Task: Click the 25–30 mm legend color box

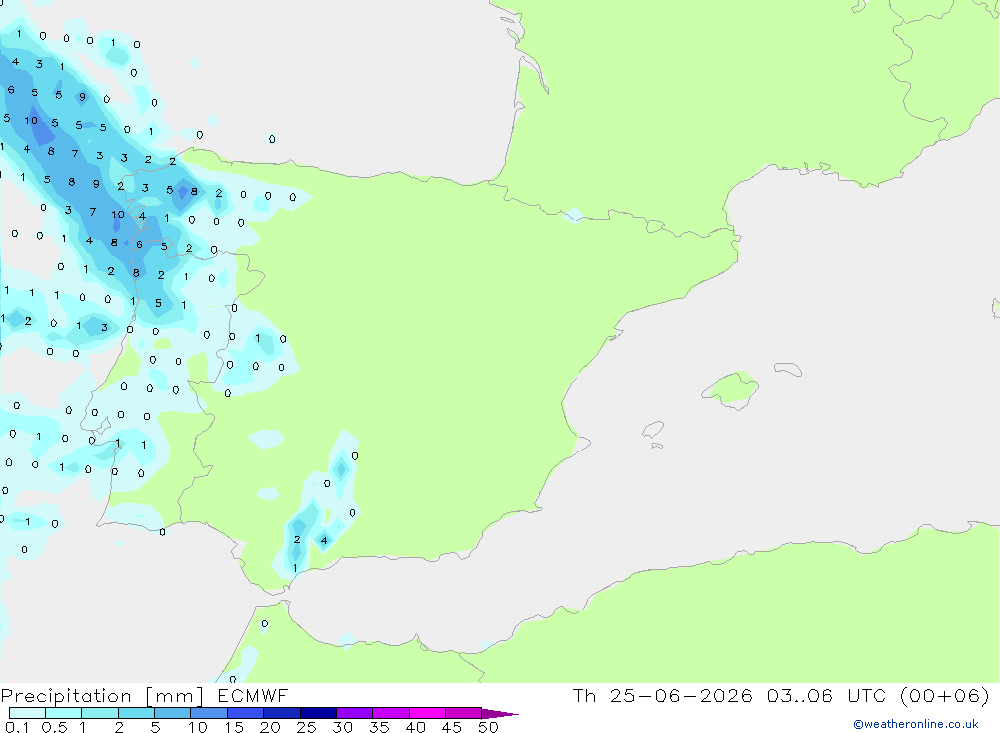Action: (x=318, y=713)
